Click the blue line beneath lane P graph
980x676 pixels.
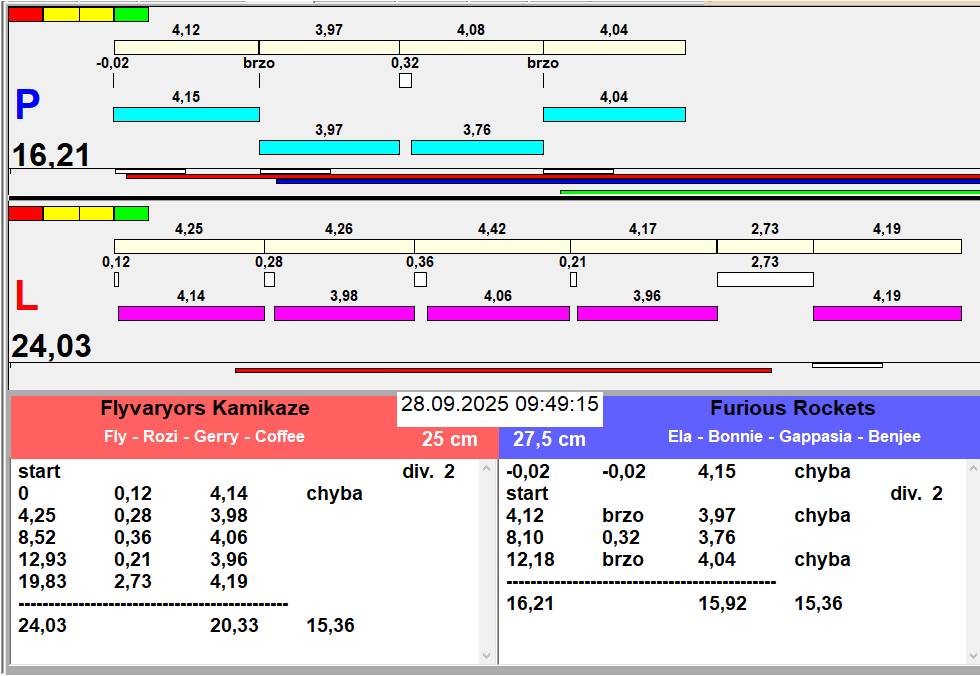[628, 181]
